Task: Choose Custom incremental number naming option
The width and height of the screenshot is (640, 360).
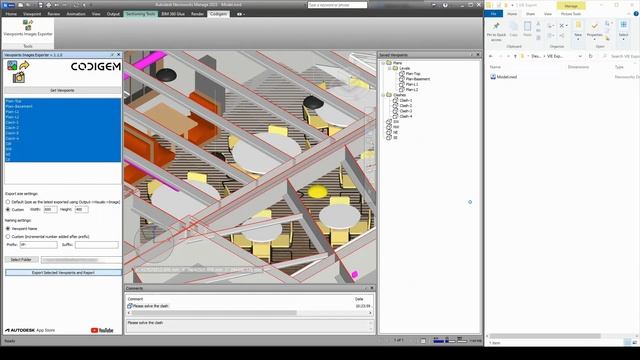Action: 8,236
